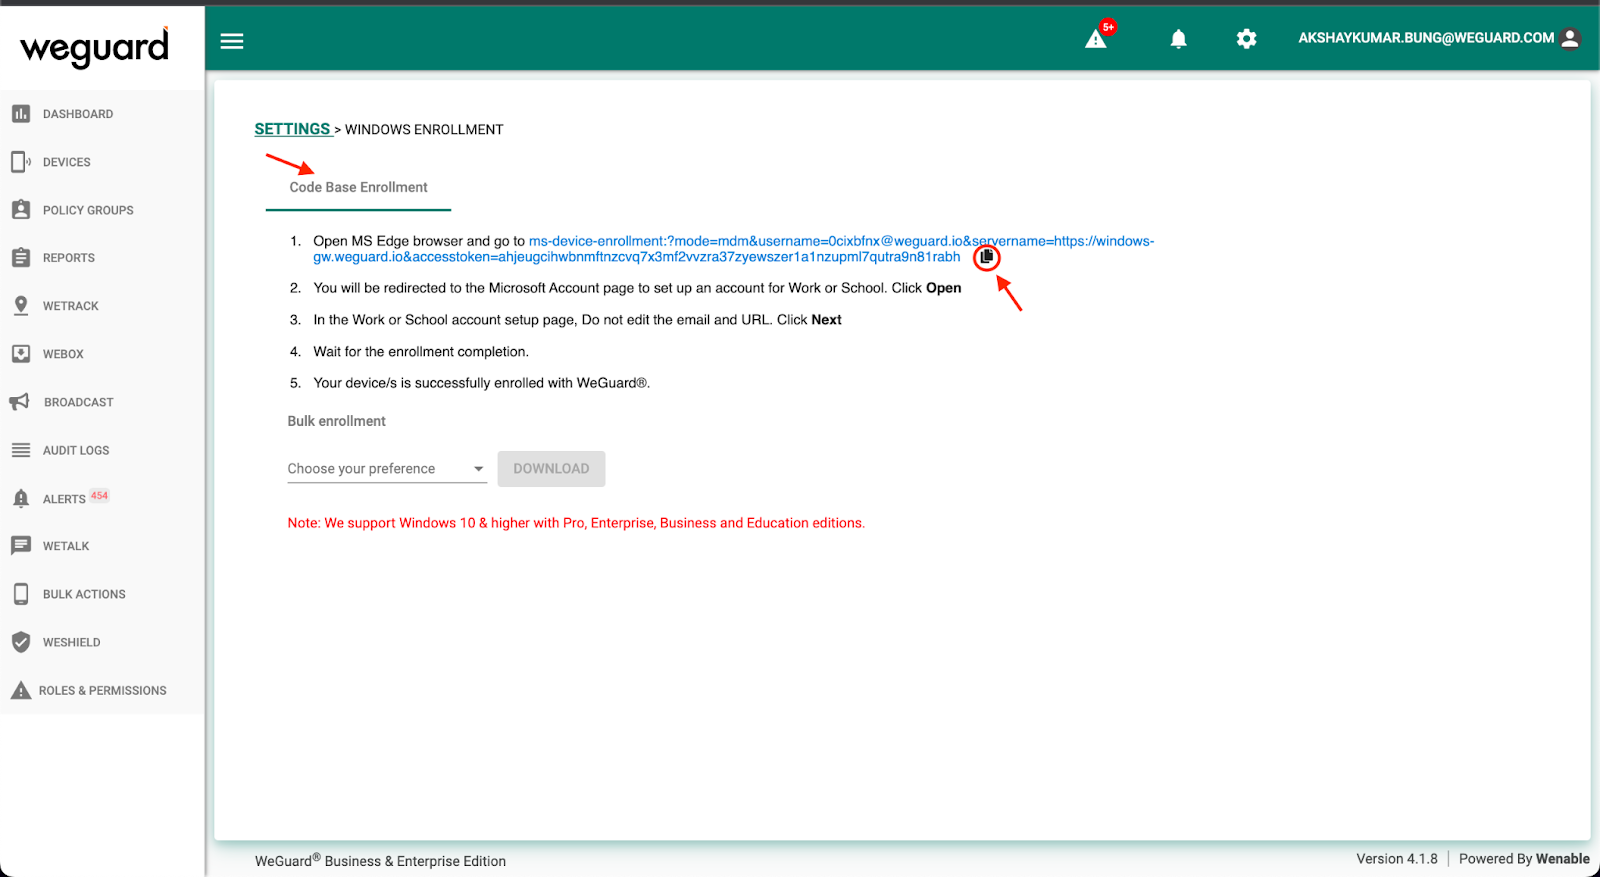Open the Roles & Permissions menu item
This screenshot has width=1600, height=877.
102,690
